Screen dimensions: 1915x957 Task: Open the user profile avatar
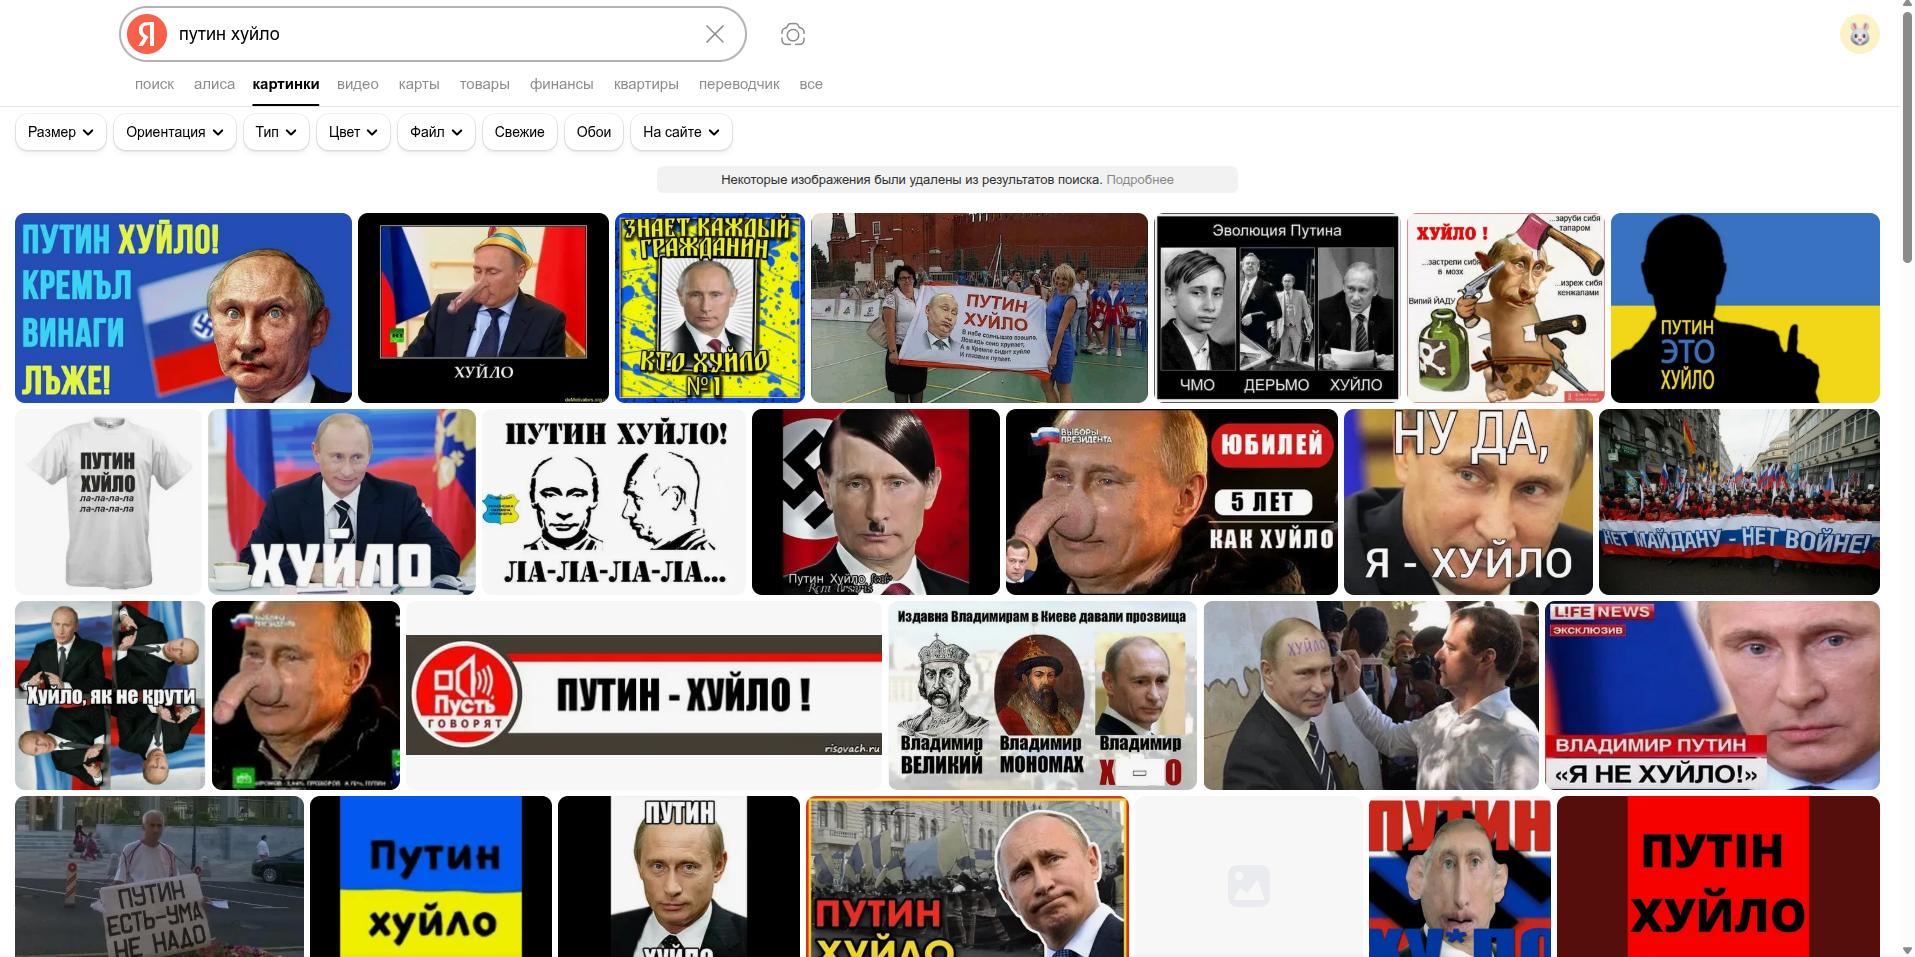pyautogui.click(x=1860, y=34)
